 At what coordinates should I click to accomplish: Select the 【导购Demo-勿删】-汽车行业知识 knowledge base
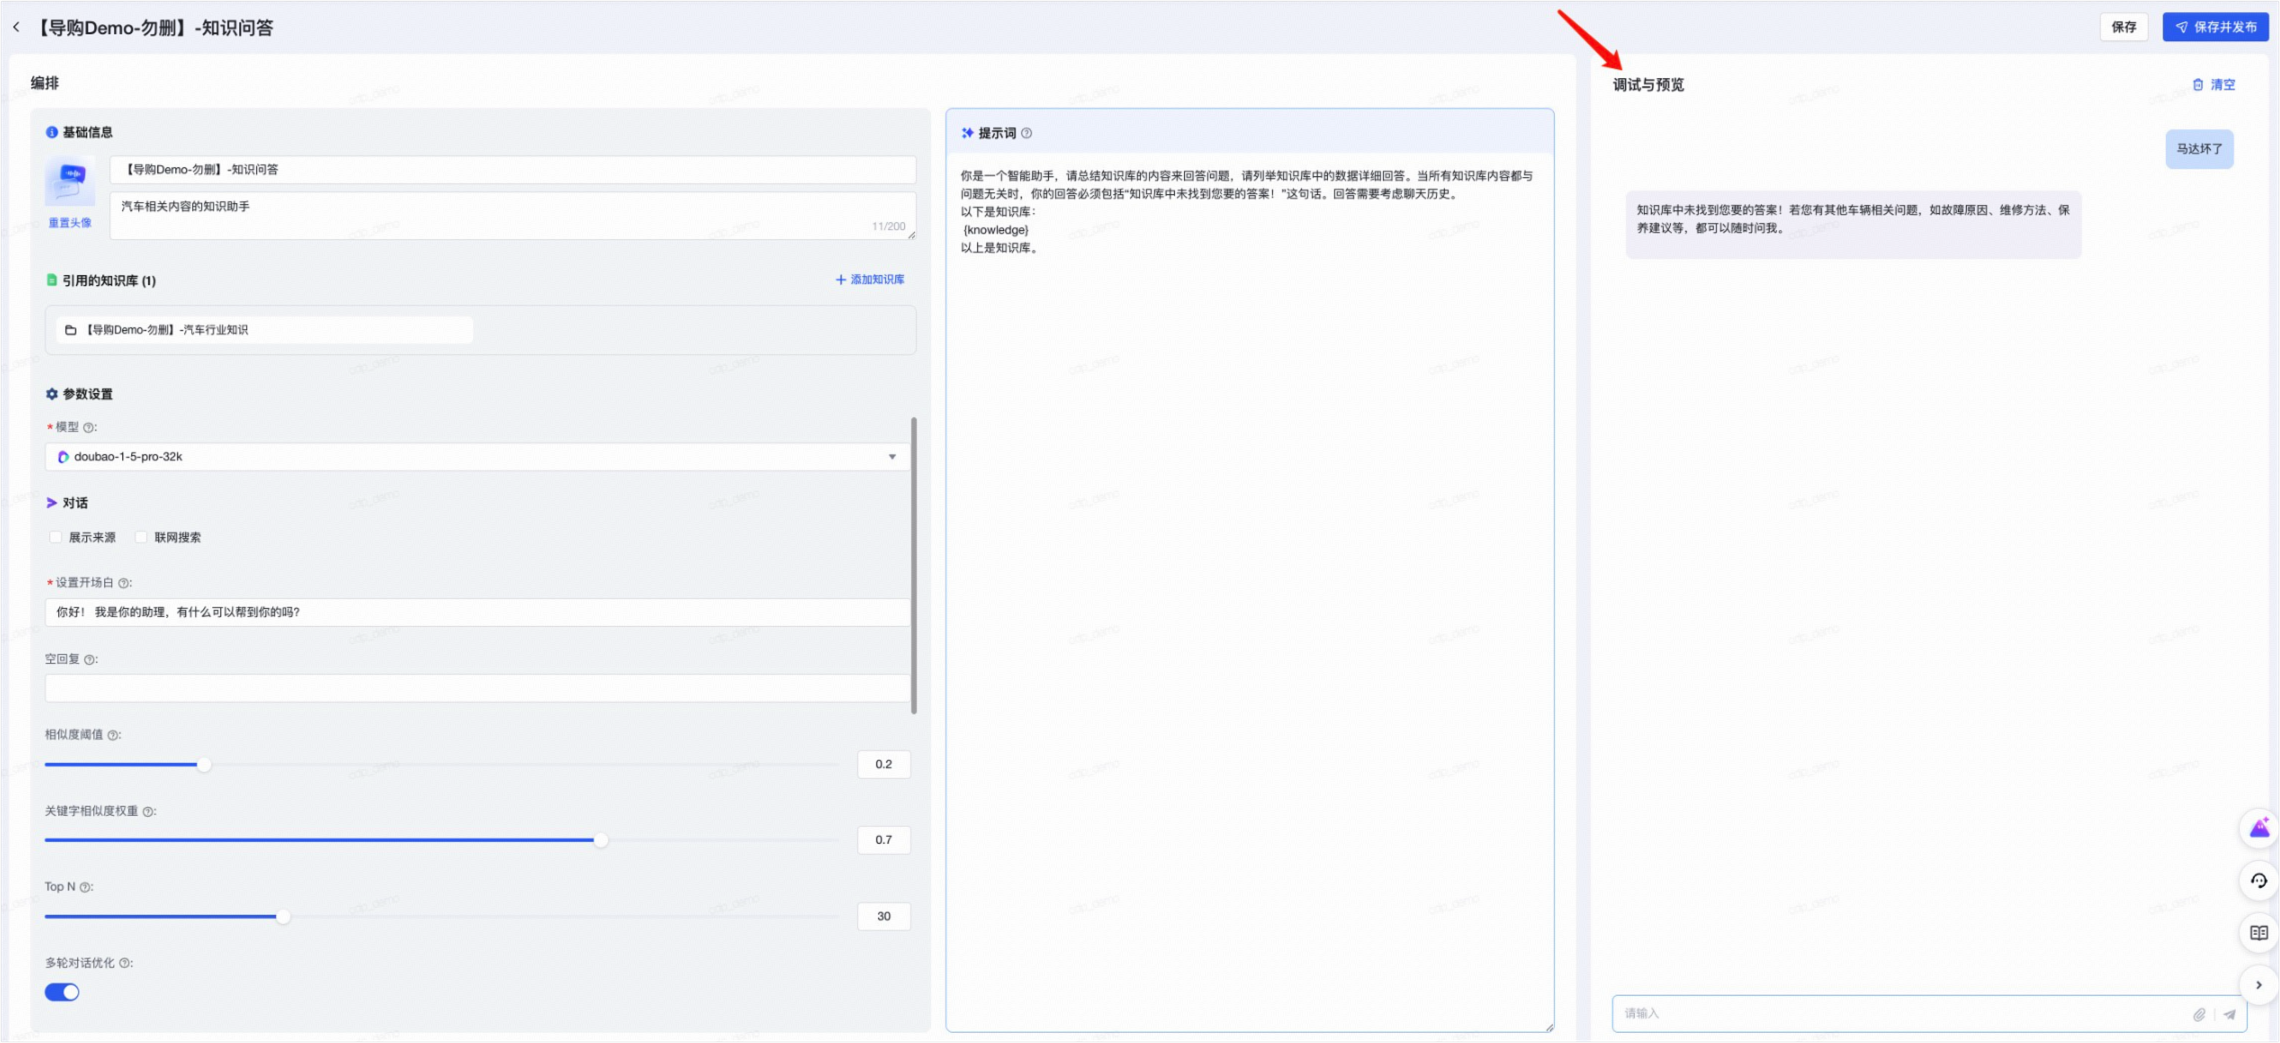(x=265, y=330)
